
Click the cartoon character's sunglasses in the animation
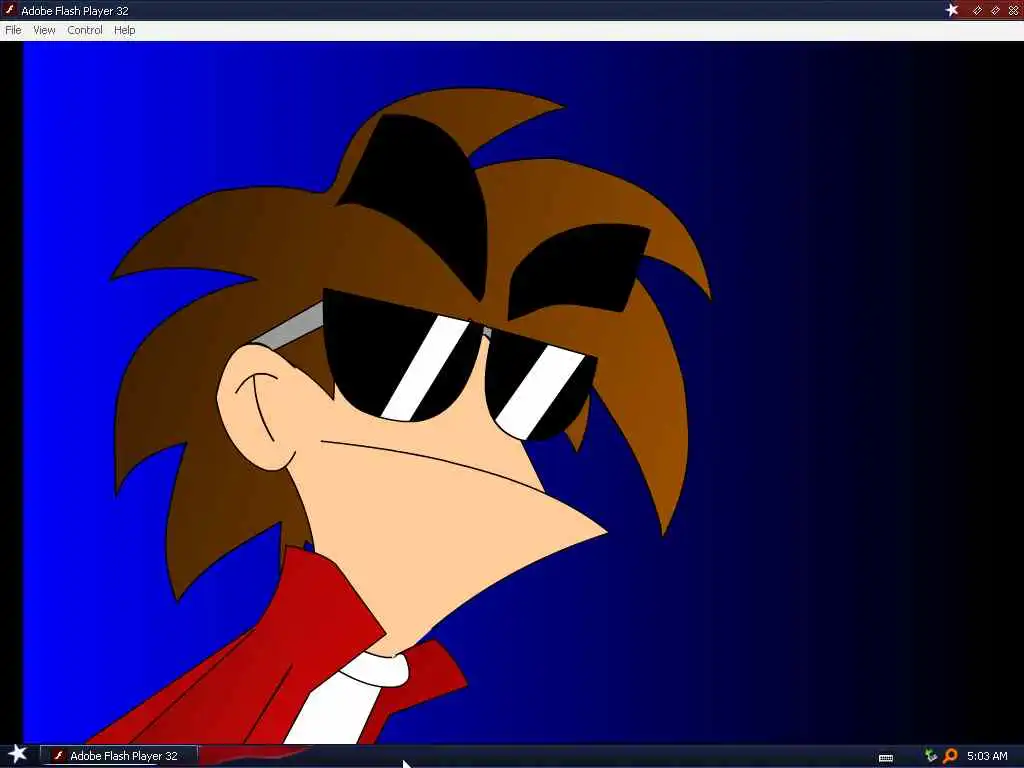(459, 364)
